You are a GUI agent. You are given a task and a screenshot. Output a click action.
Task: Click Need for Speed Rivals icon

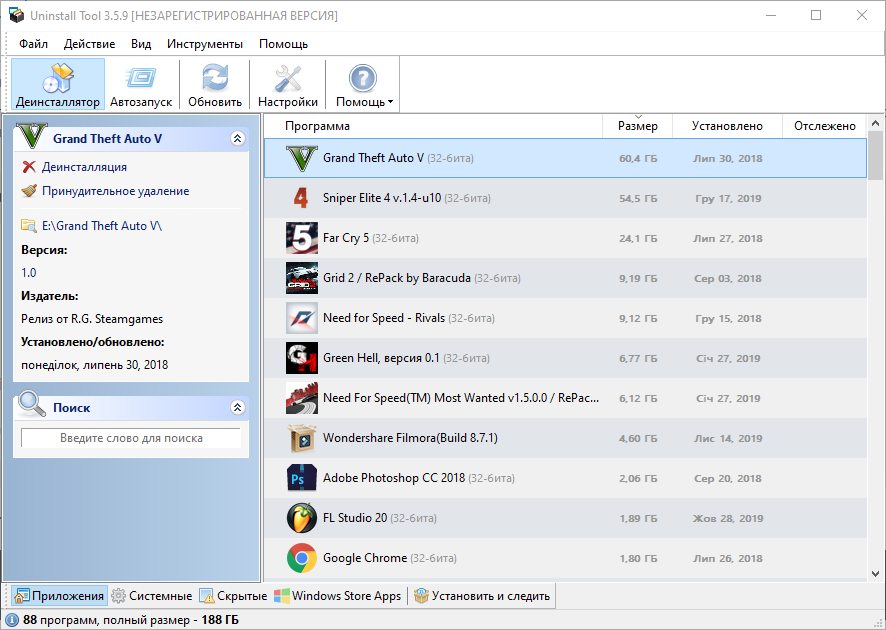point(302,318)
